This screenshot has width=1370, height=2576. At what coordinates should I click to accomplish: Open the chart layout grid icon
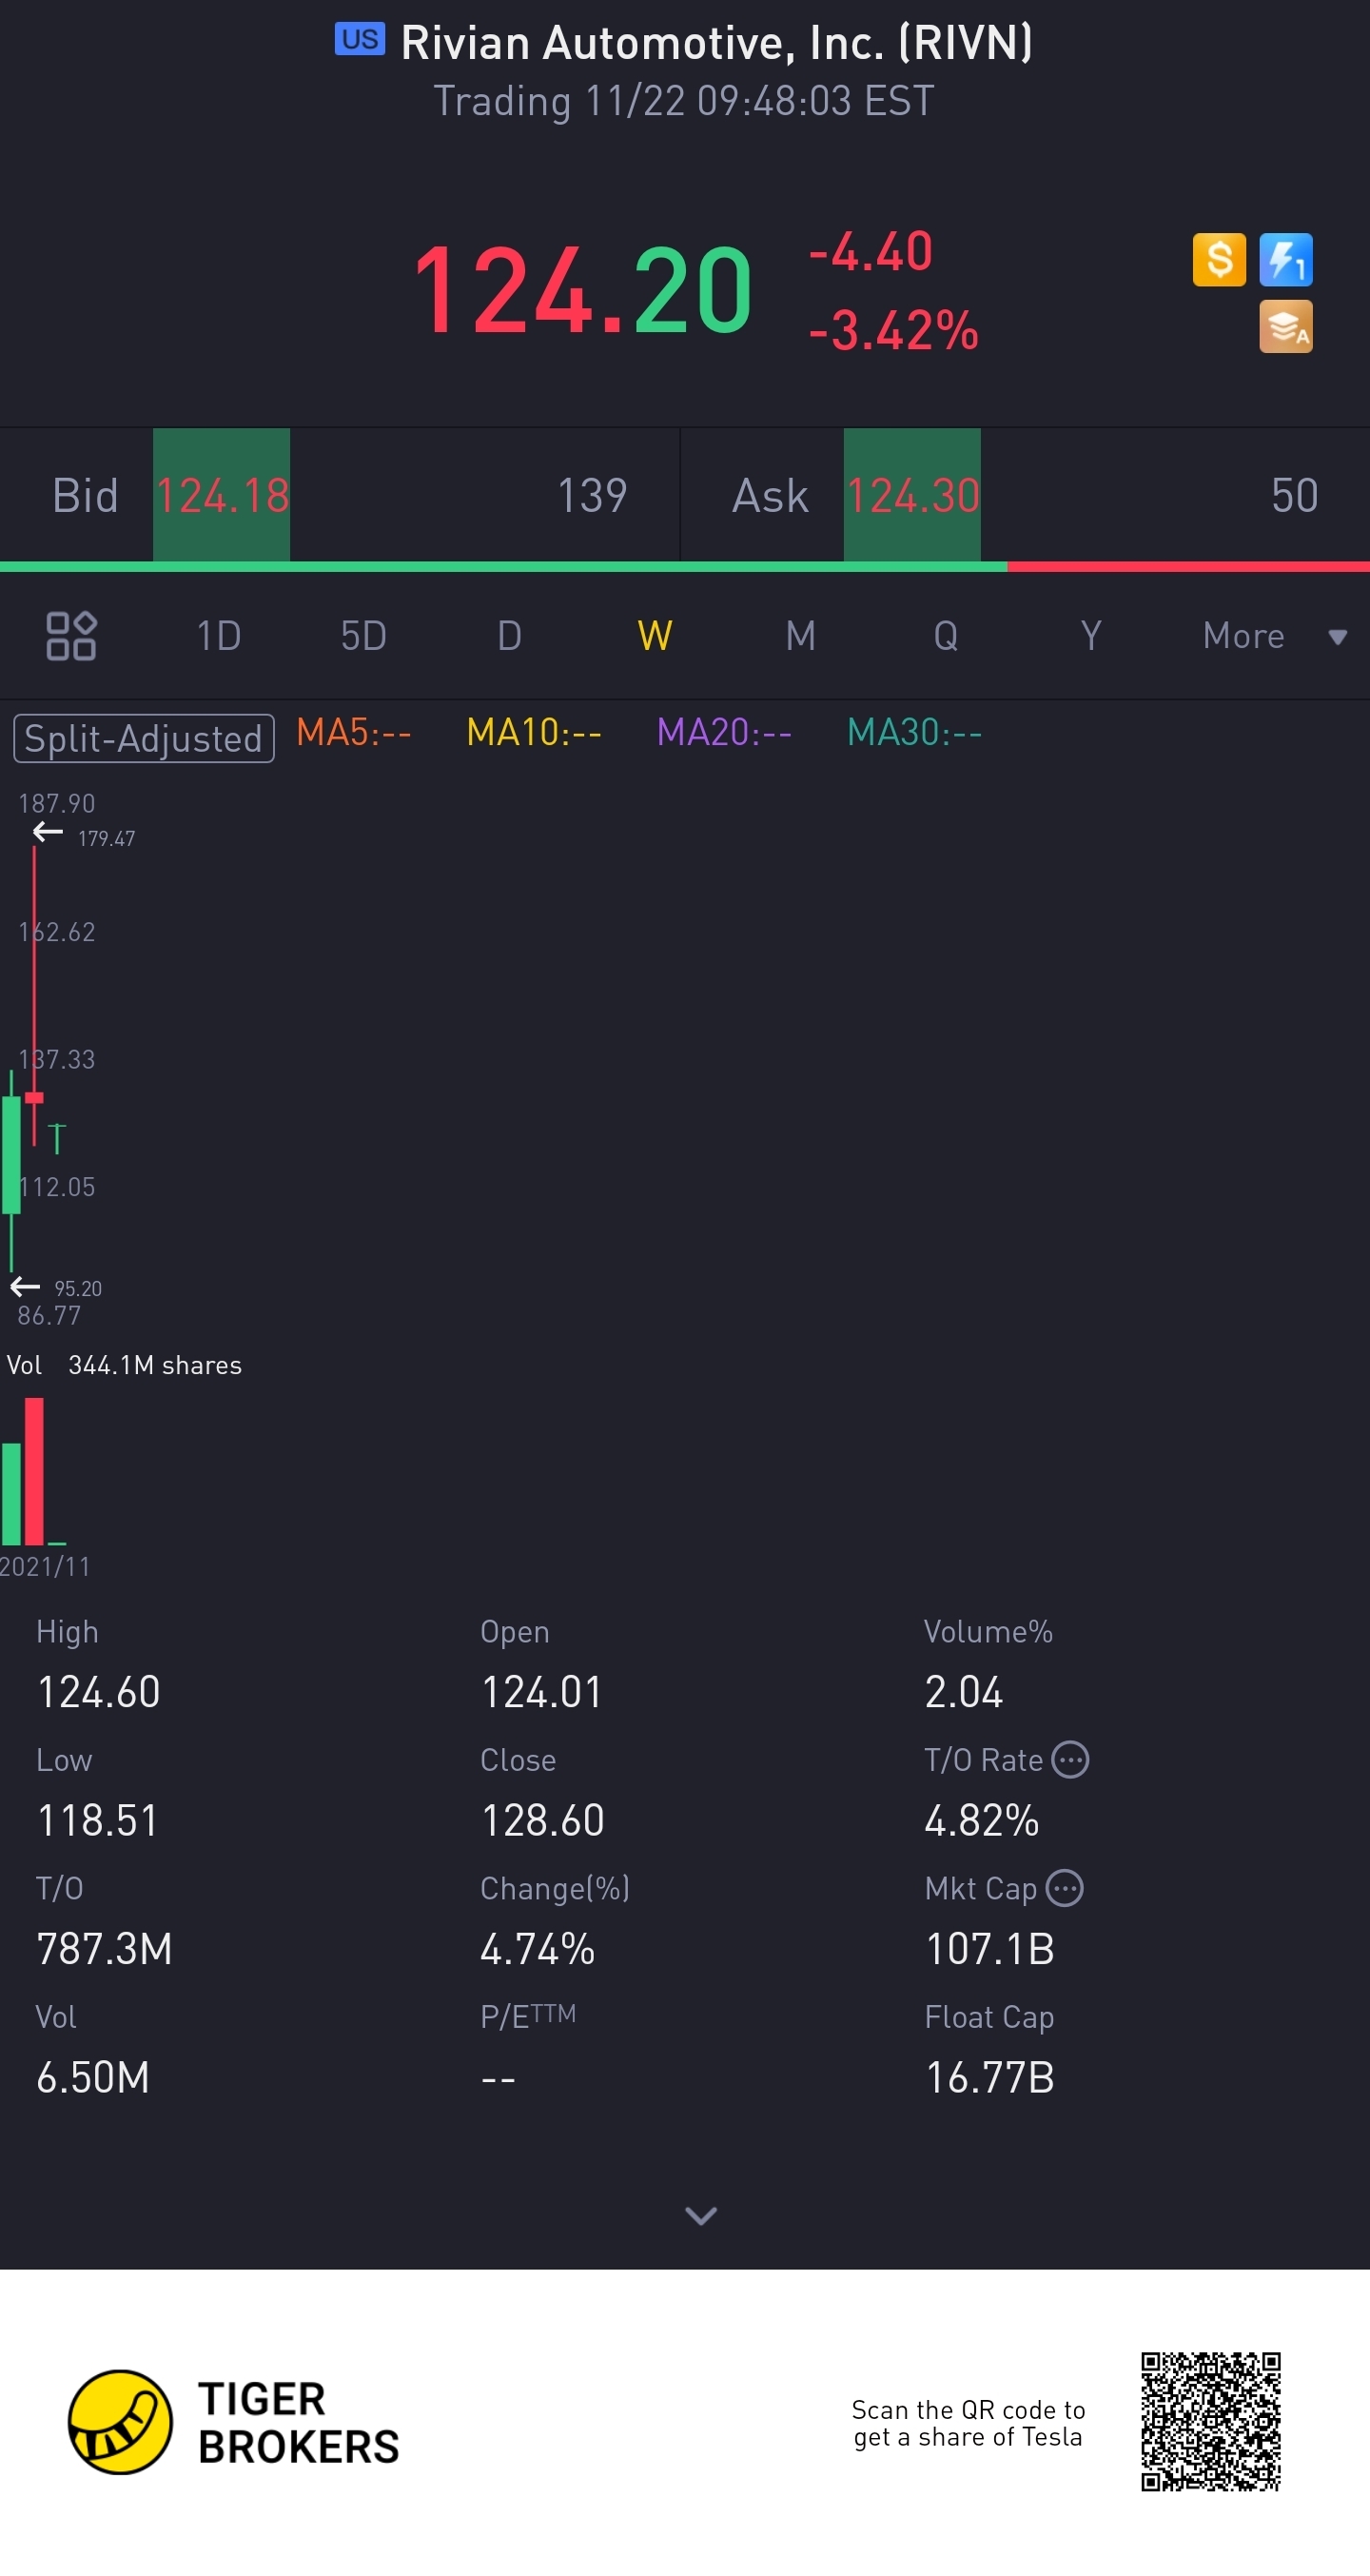(71, 636)
